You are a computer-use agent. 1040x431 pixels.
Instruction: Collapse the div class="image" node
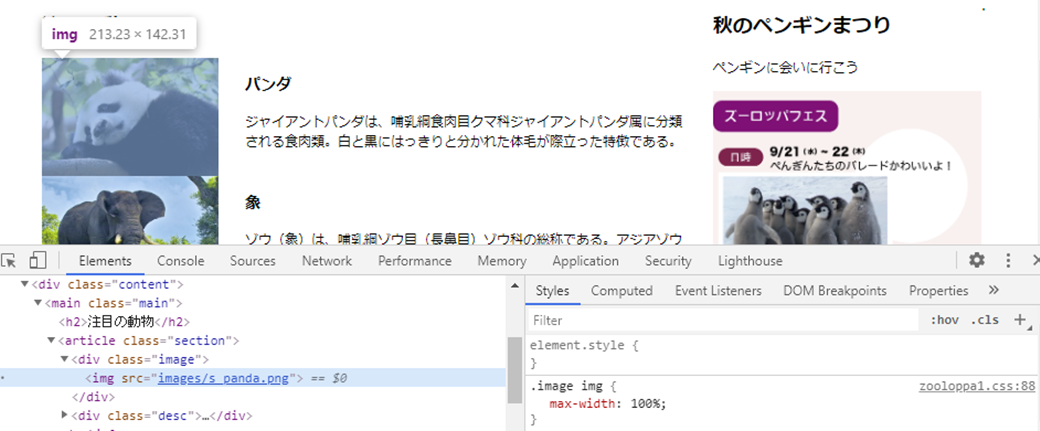tap(64, 359)
